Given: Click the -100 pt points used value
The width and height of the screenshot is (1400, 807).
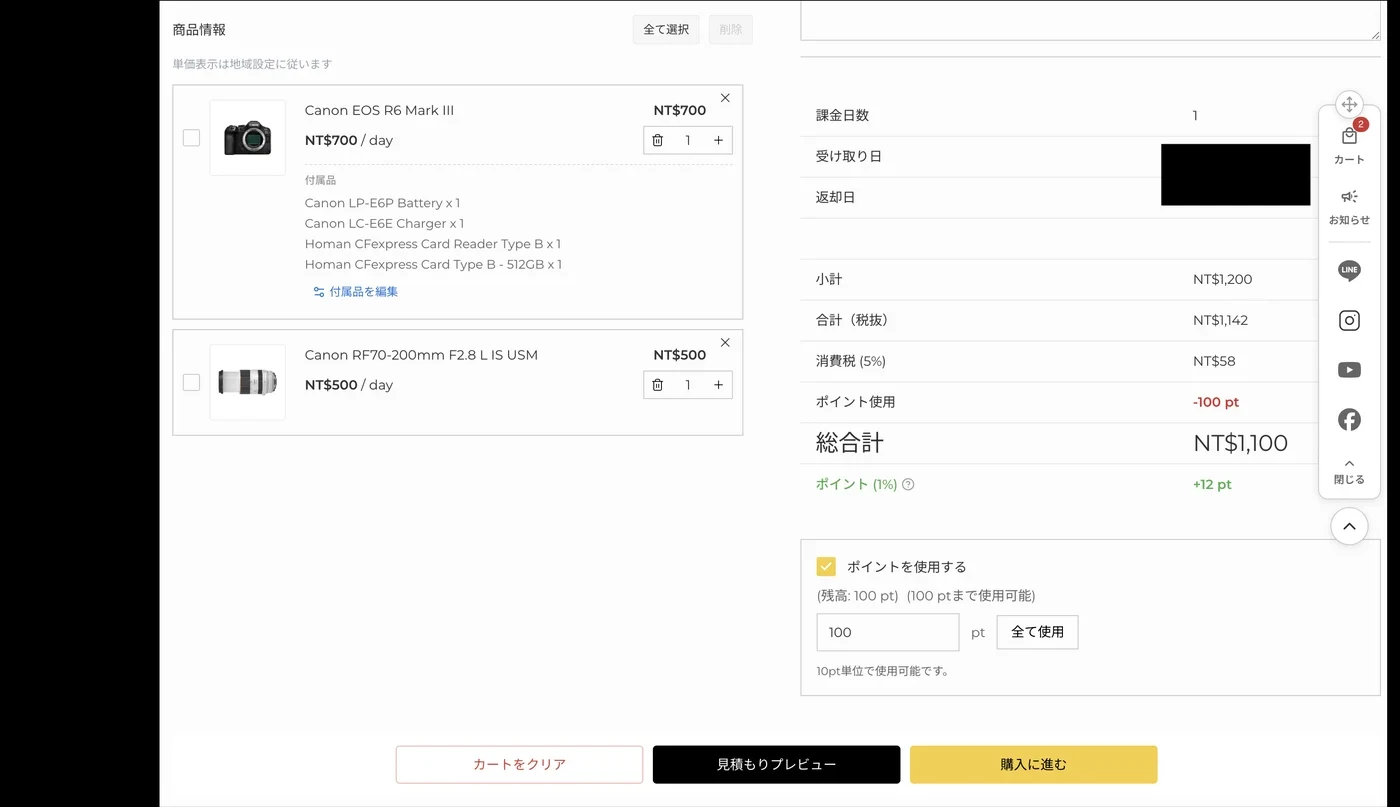Looking at the screenshot, I should (1216, 402).
